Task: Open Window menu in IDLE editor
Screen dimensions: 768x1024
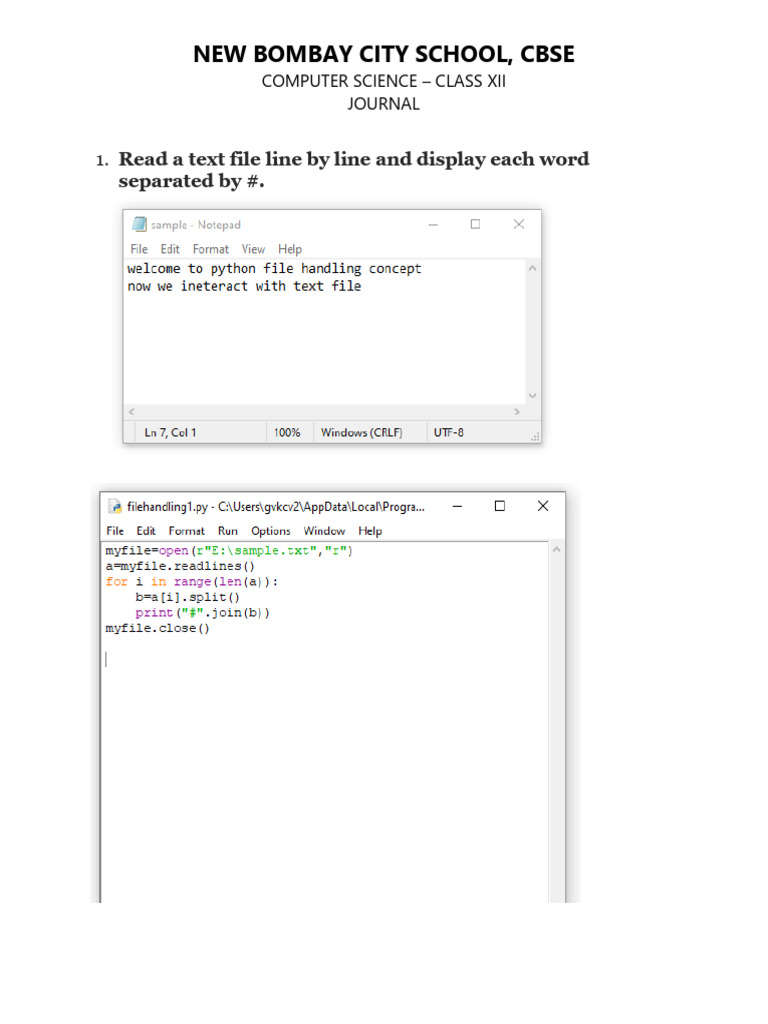Action: [x=324, y=531]
